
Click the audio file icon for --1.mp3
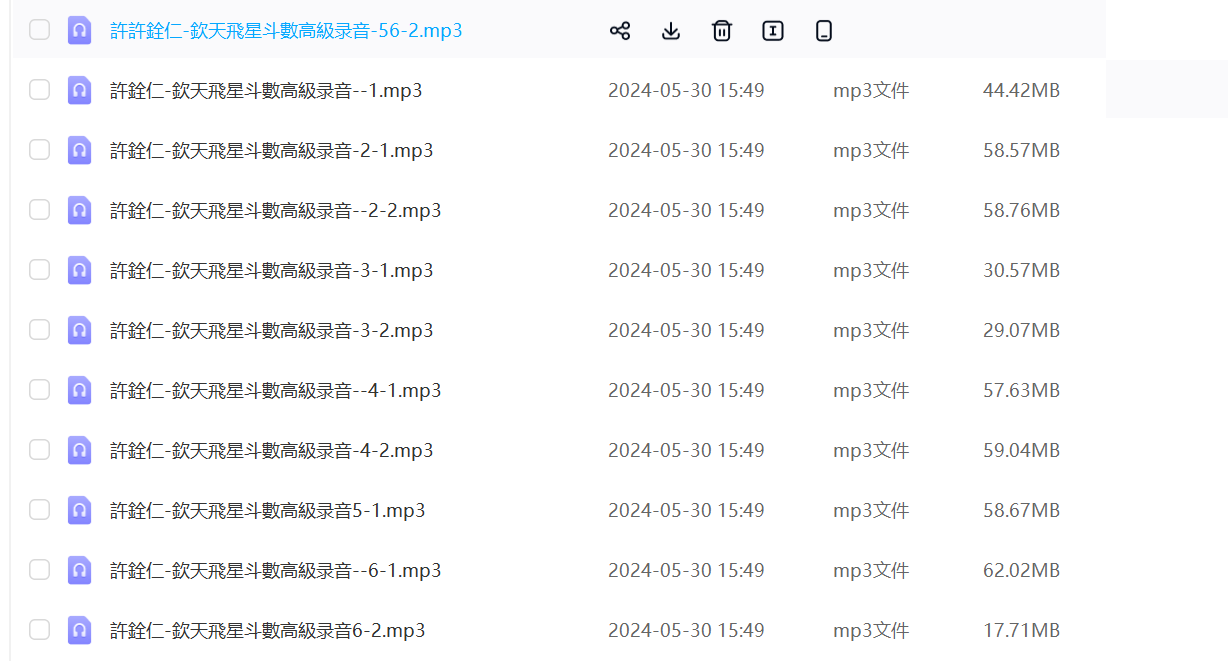tap(79, 90)
